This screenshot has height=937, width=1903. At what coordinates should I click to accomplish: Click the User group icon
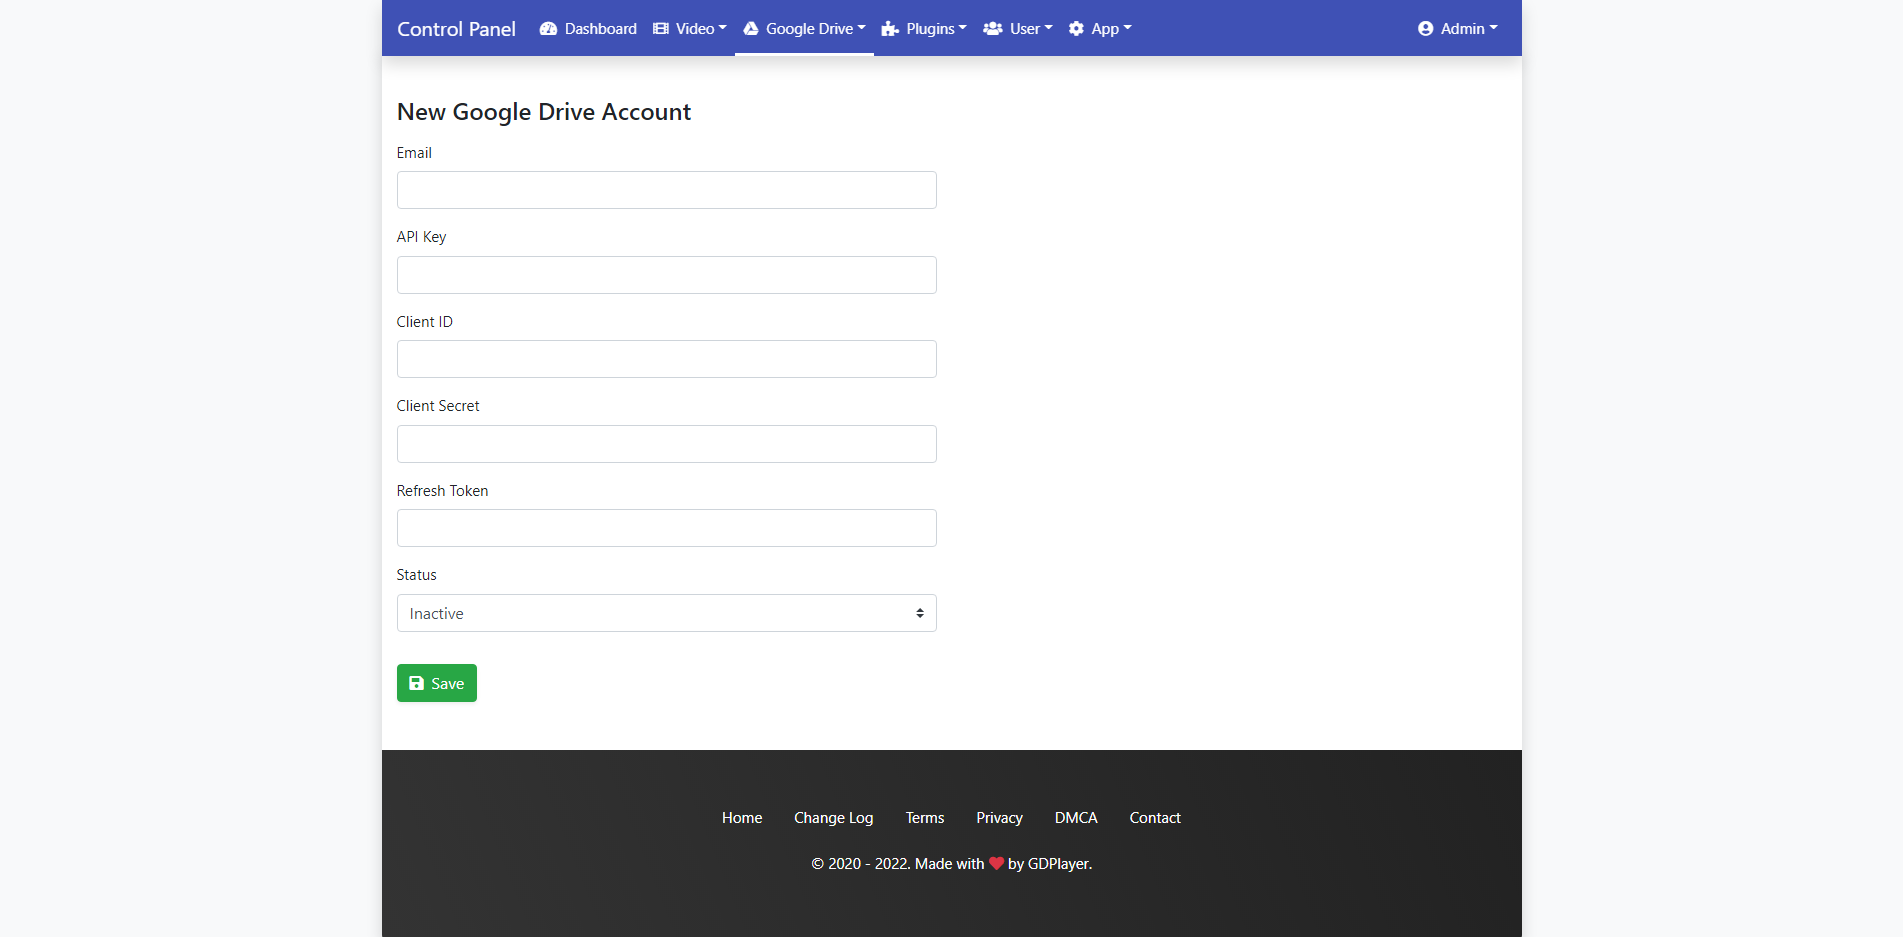[993, 29]
